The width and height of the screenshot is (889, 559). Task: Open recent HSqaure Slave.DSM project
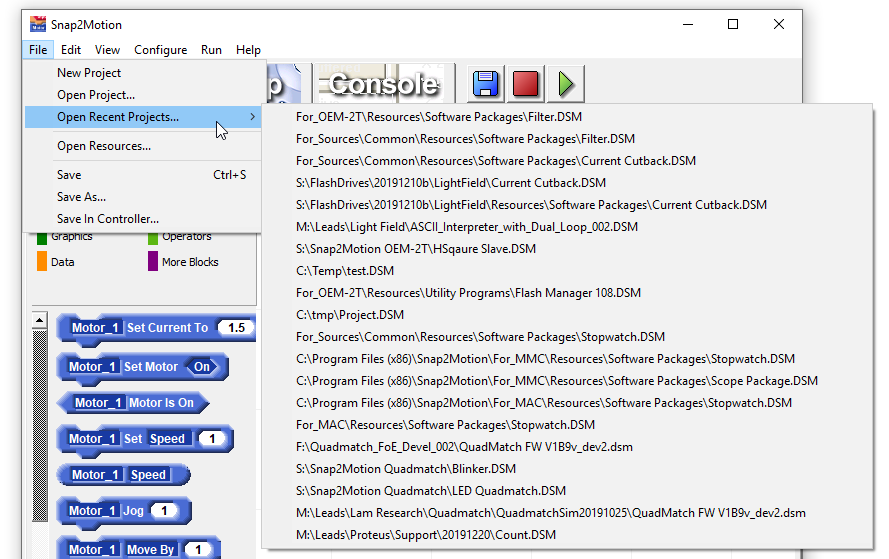[x=567, y=249]
